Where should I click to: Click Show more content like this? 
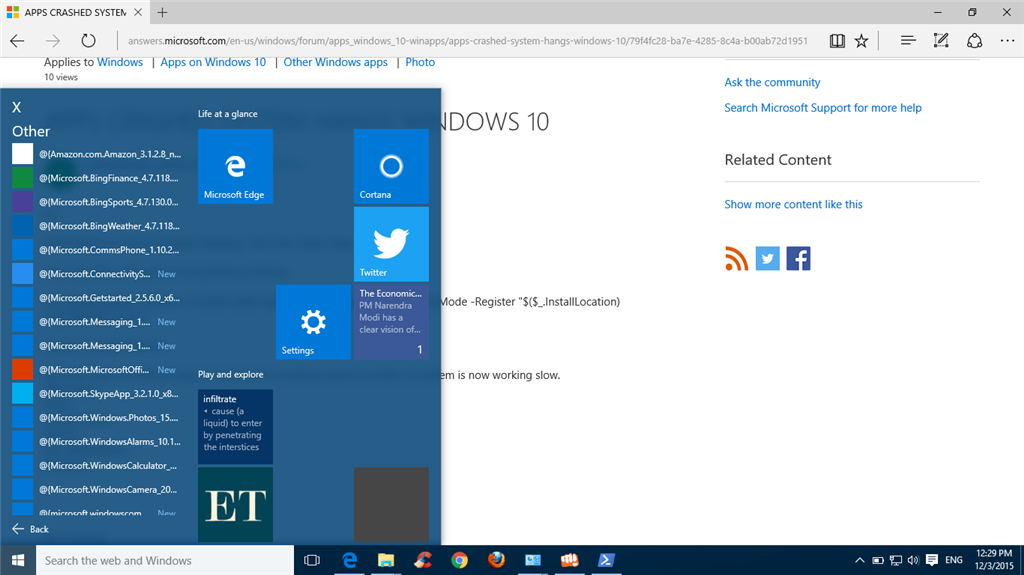tap(793, 205)
